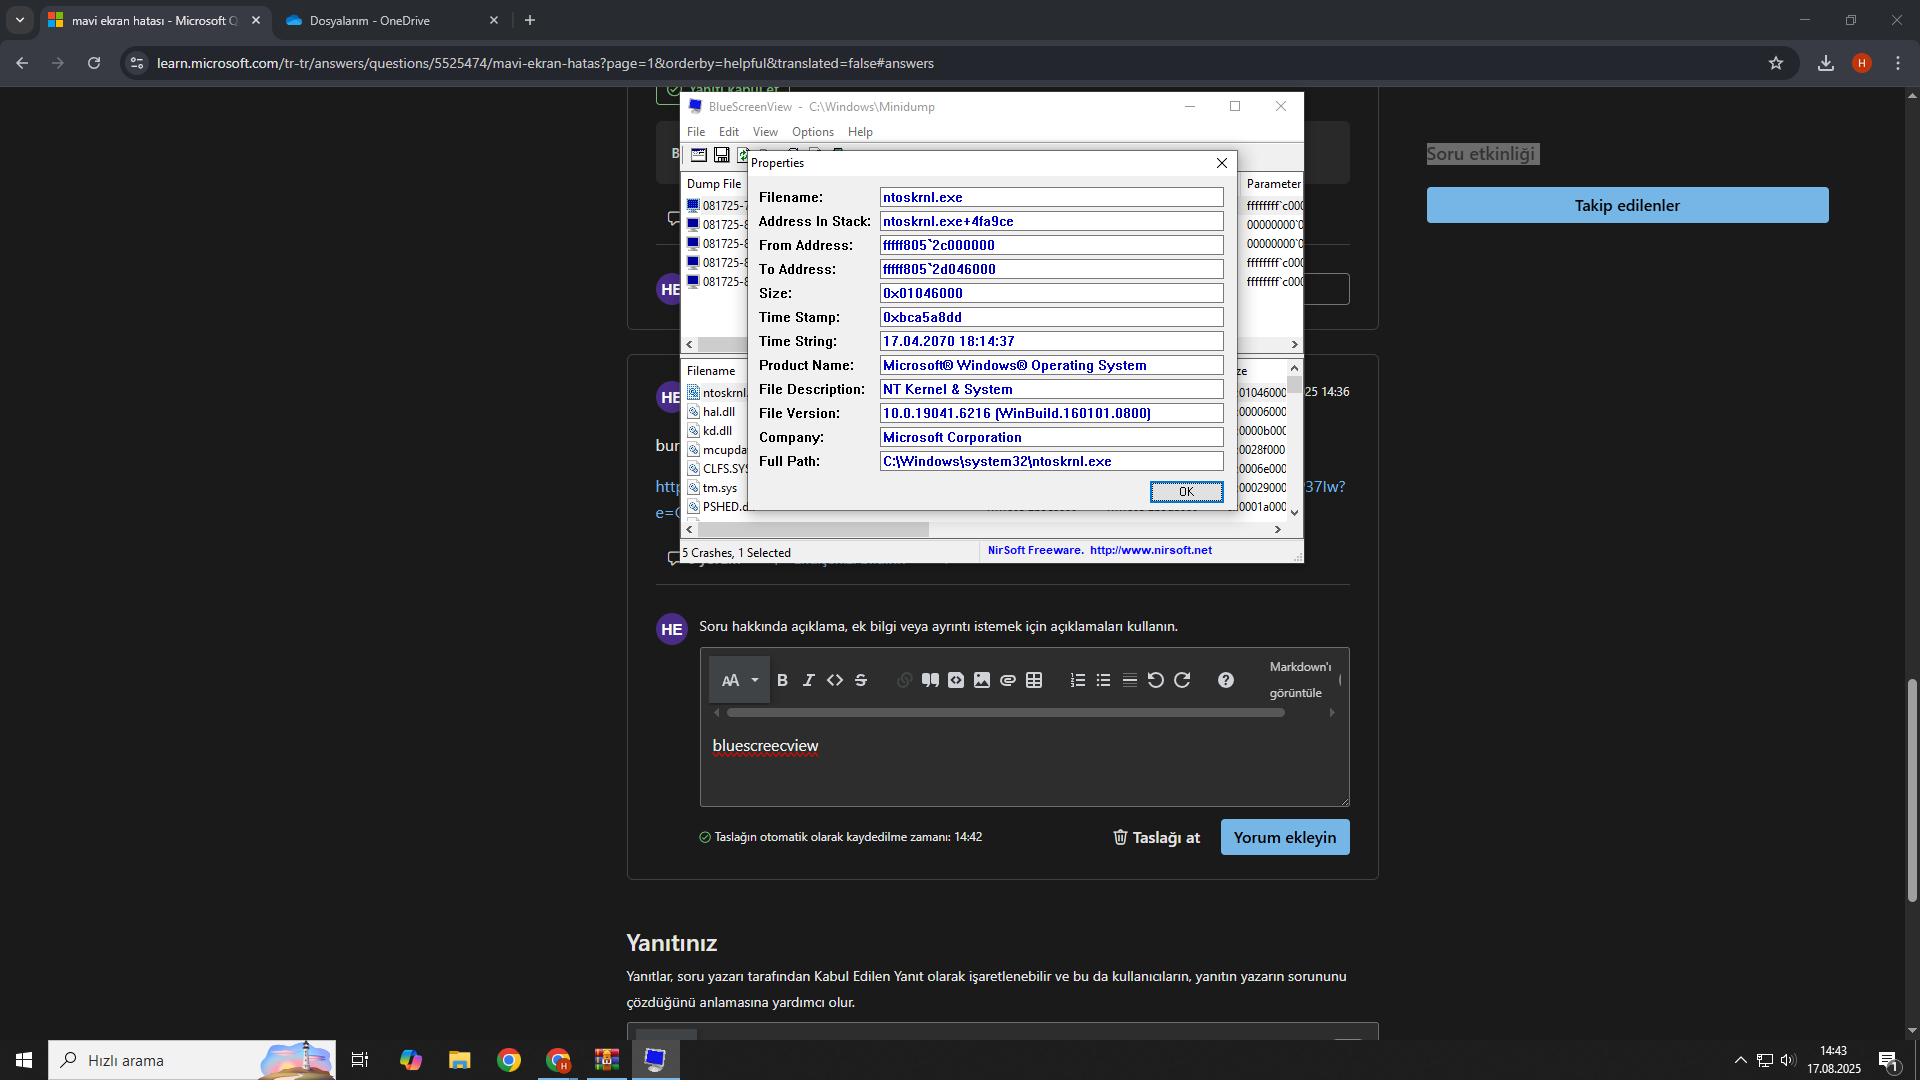1920x1080 pixels.
Task: Select the File Version field in Properties
Action: coord(1051,413)
